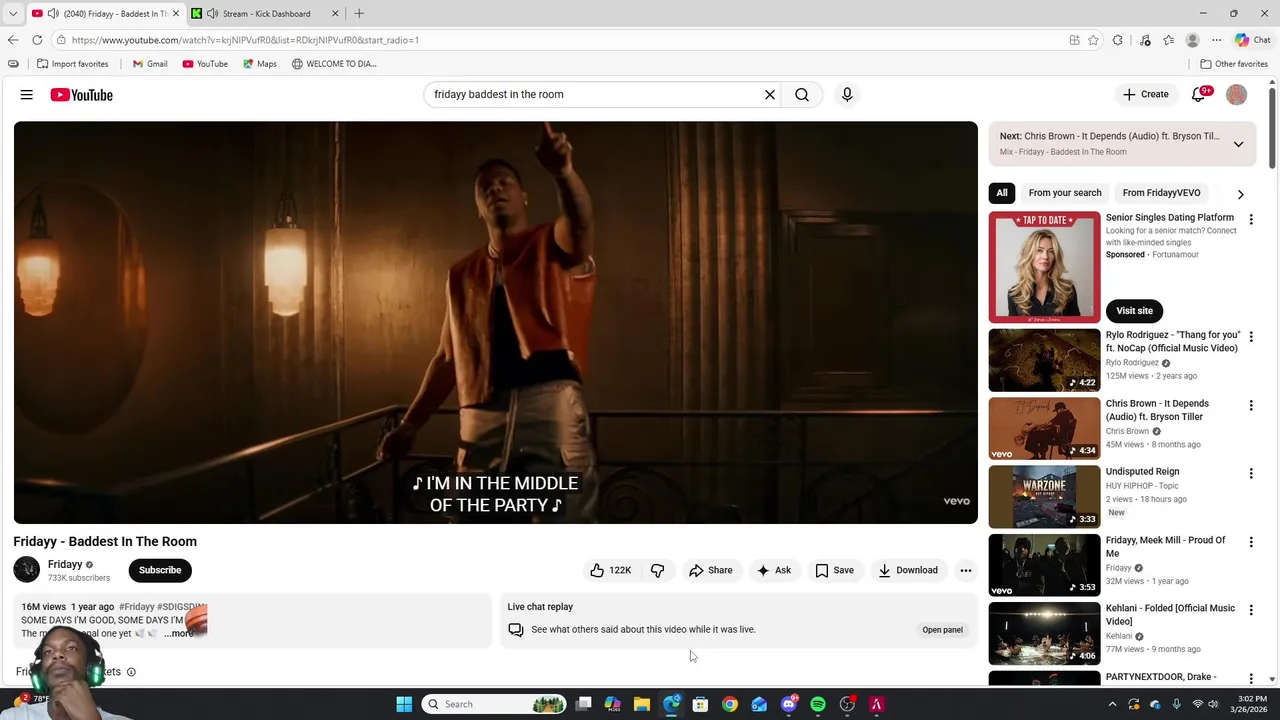Open the Other favorites folder
The image size is (1280, 720).
[x=1234, y=64]
